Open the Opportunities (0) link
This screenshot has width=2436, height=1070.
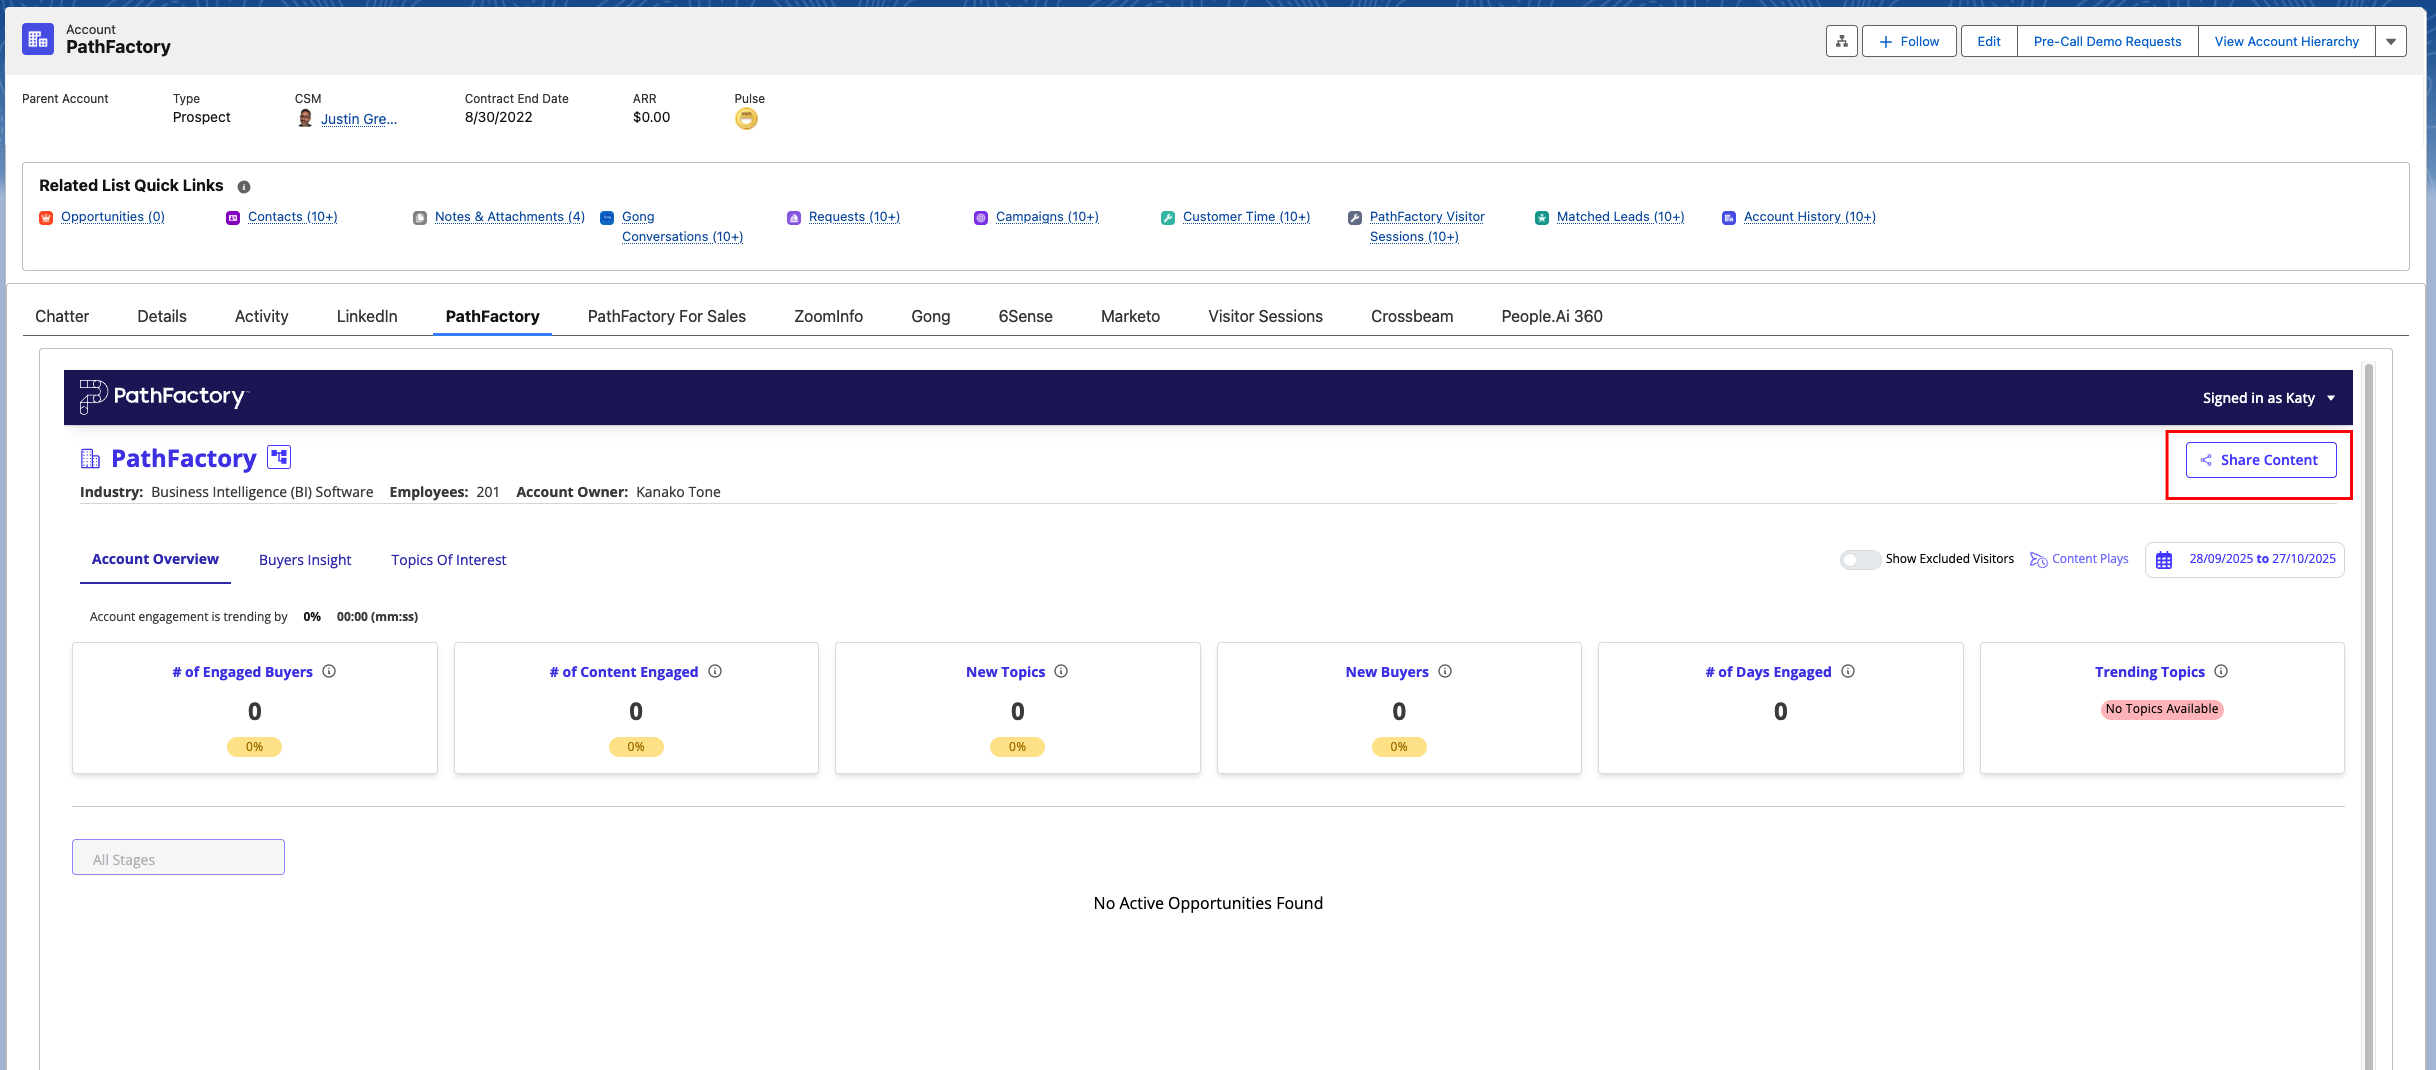[x=113, y=217]
